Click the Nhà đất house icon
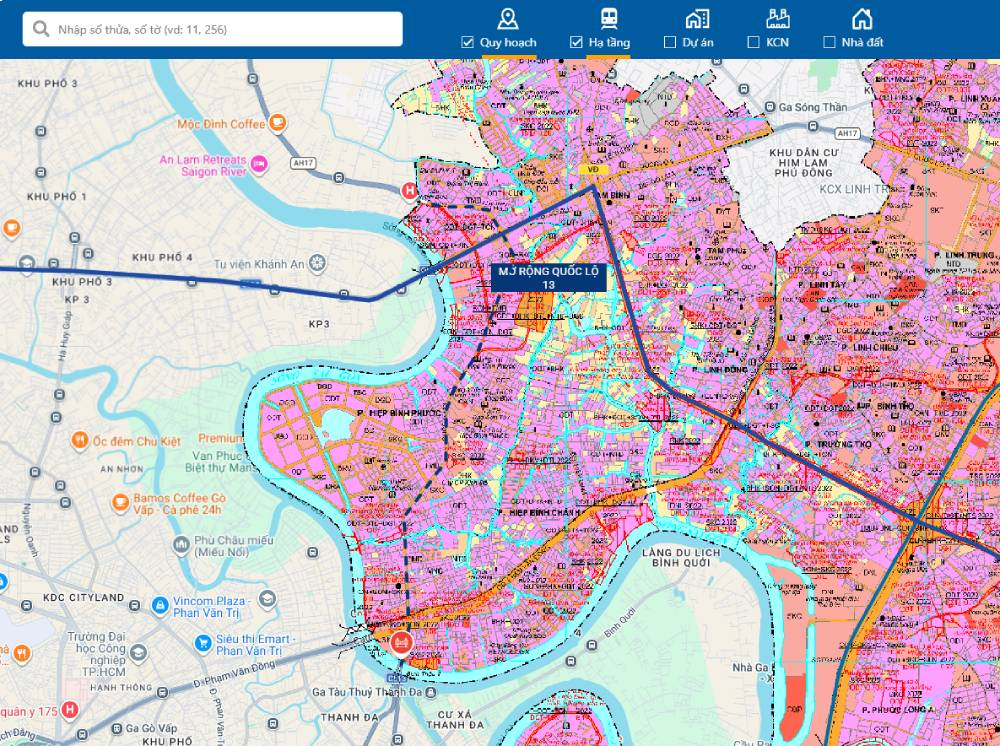The height and width of the screenshot is (746, 1000). [861, 19]
